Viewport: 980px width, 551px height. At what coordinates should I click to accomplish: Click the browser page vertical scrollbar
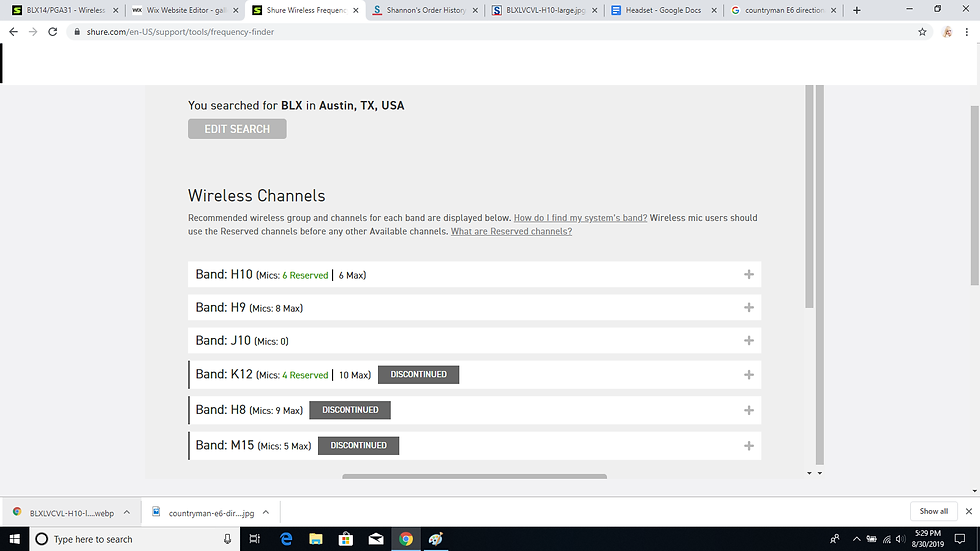(975, 196)
